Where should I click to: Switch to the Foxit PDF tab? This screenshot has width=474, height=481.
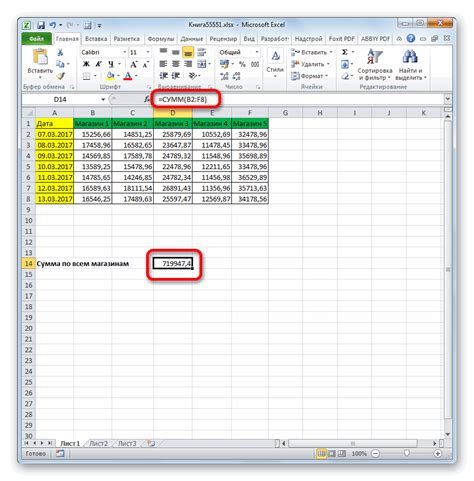[x=342, y=39]
